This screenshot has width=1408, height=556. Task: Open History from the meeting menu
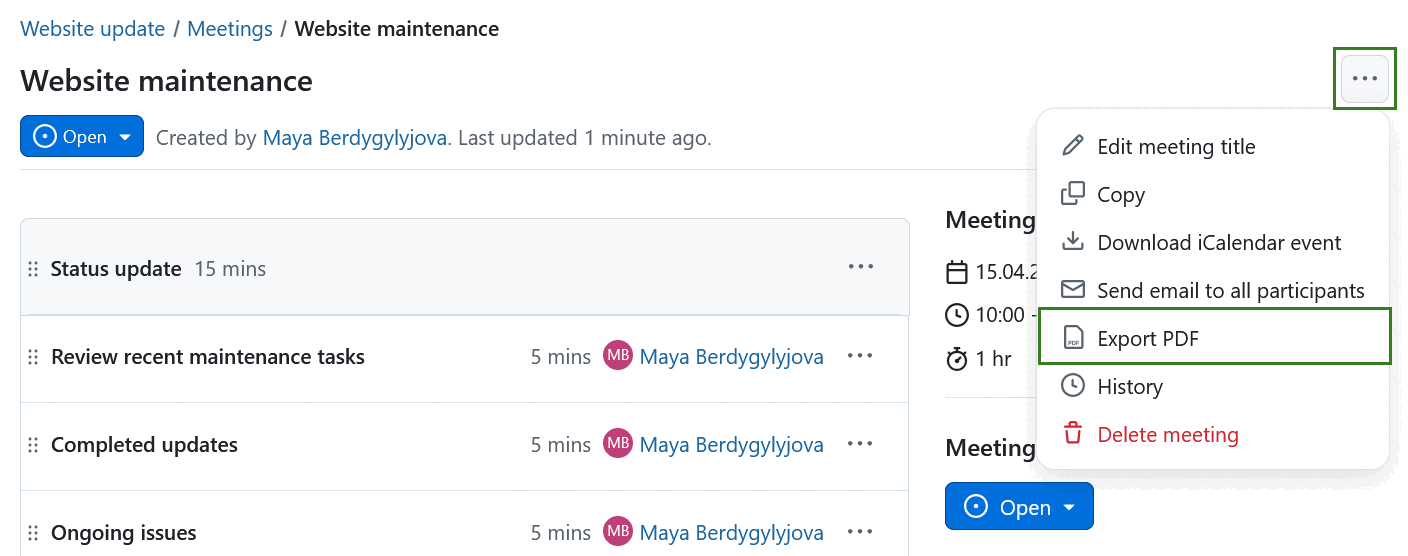pos(1129,386)
